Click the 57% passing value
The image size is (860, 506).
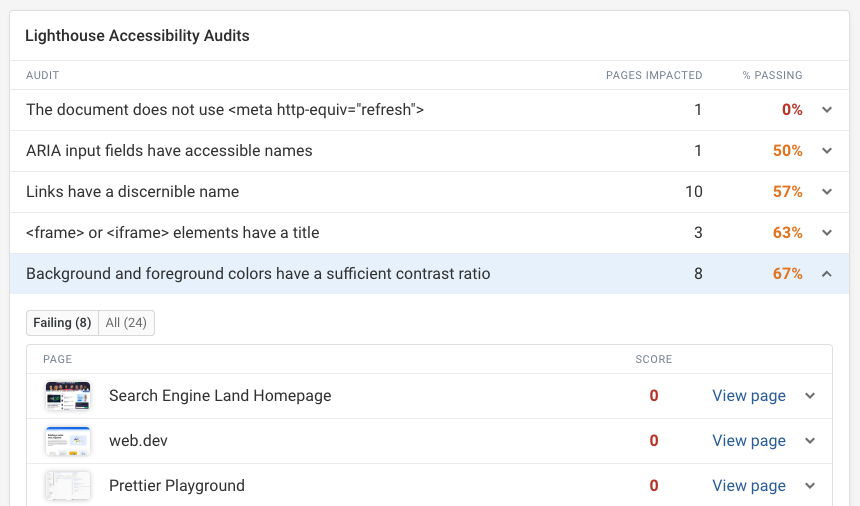[x=788, y=192]
